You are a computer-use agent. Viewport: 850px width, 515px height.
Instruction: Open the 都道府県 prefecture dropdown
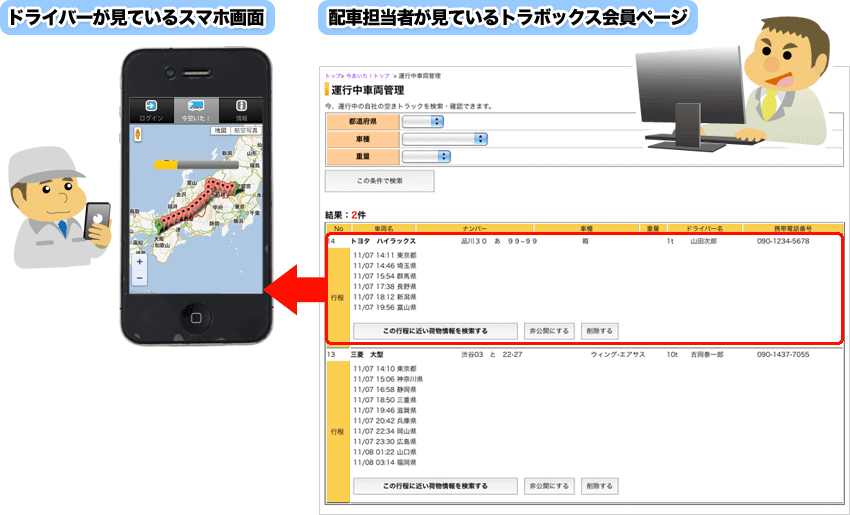coord(423,121)
